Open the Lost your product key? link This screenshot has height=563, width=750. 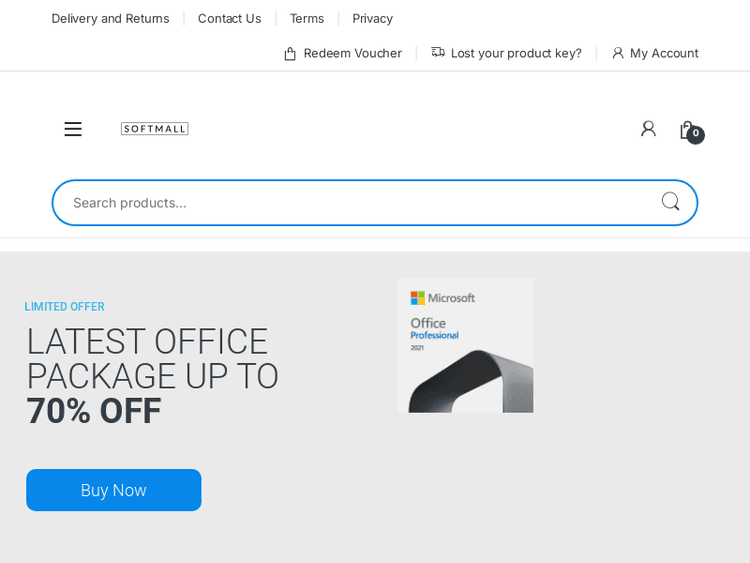point(516,53)
